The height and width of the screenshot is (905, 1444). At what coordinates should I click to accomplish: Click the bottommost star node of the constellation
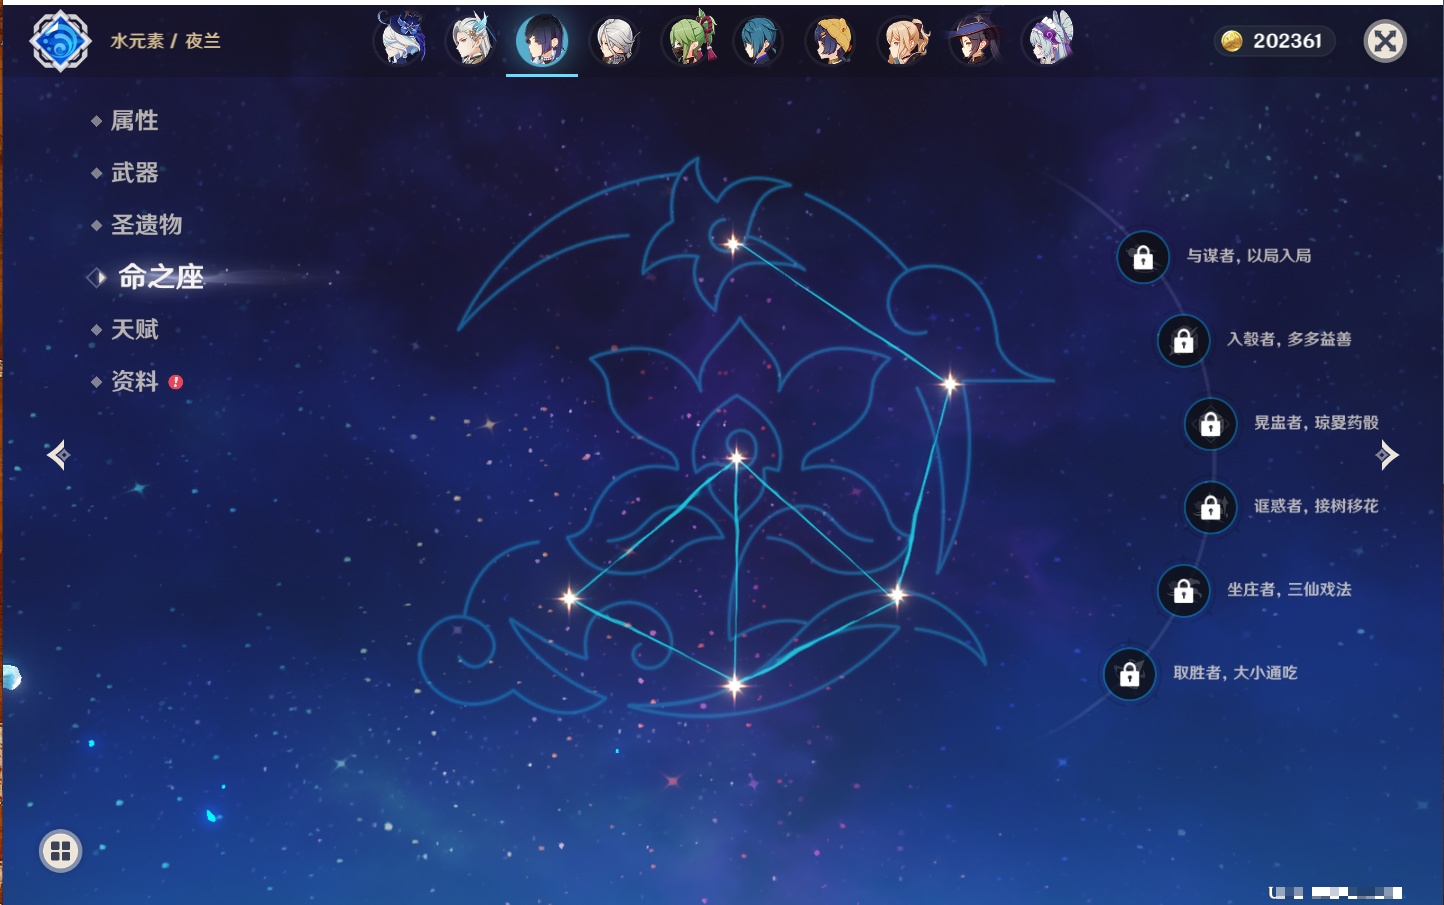(x=735, y=686)
